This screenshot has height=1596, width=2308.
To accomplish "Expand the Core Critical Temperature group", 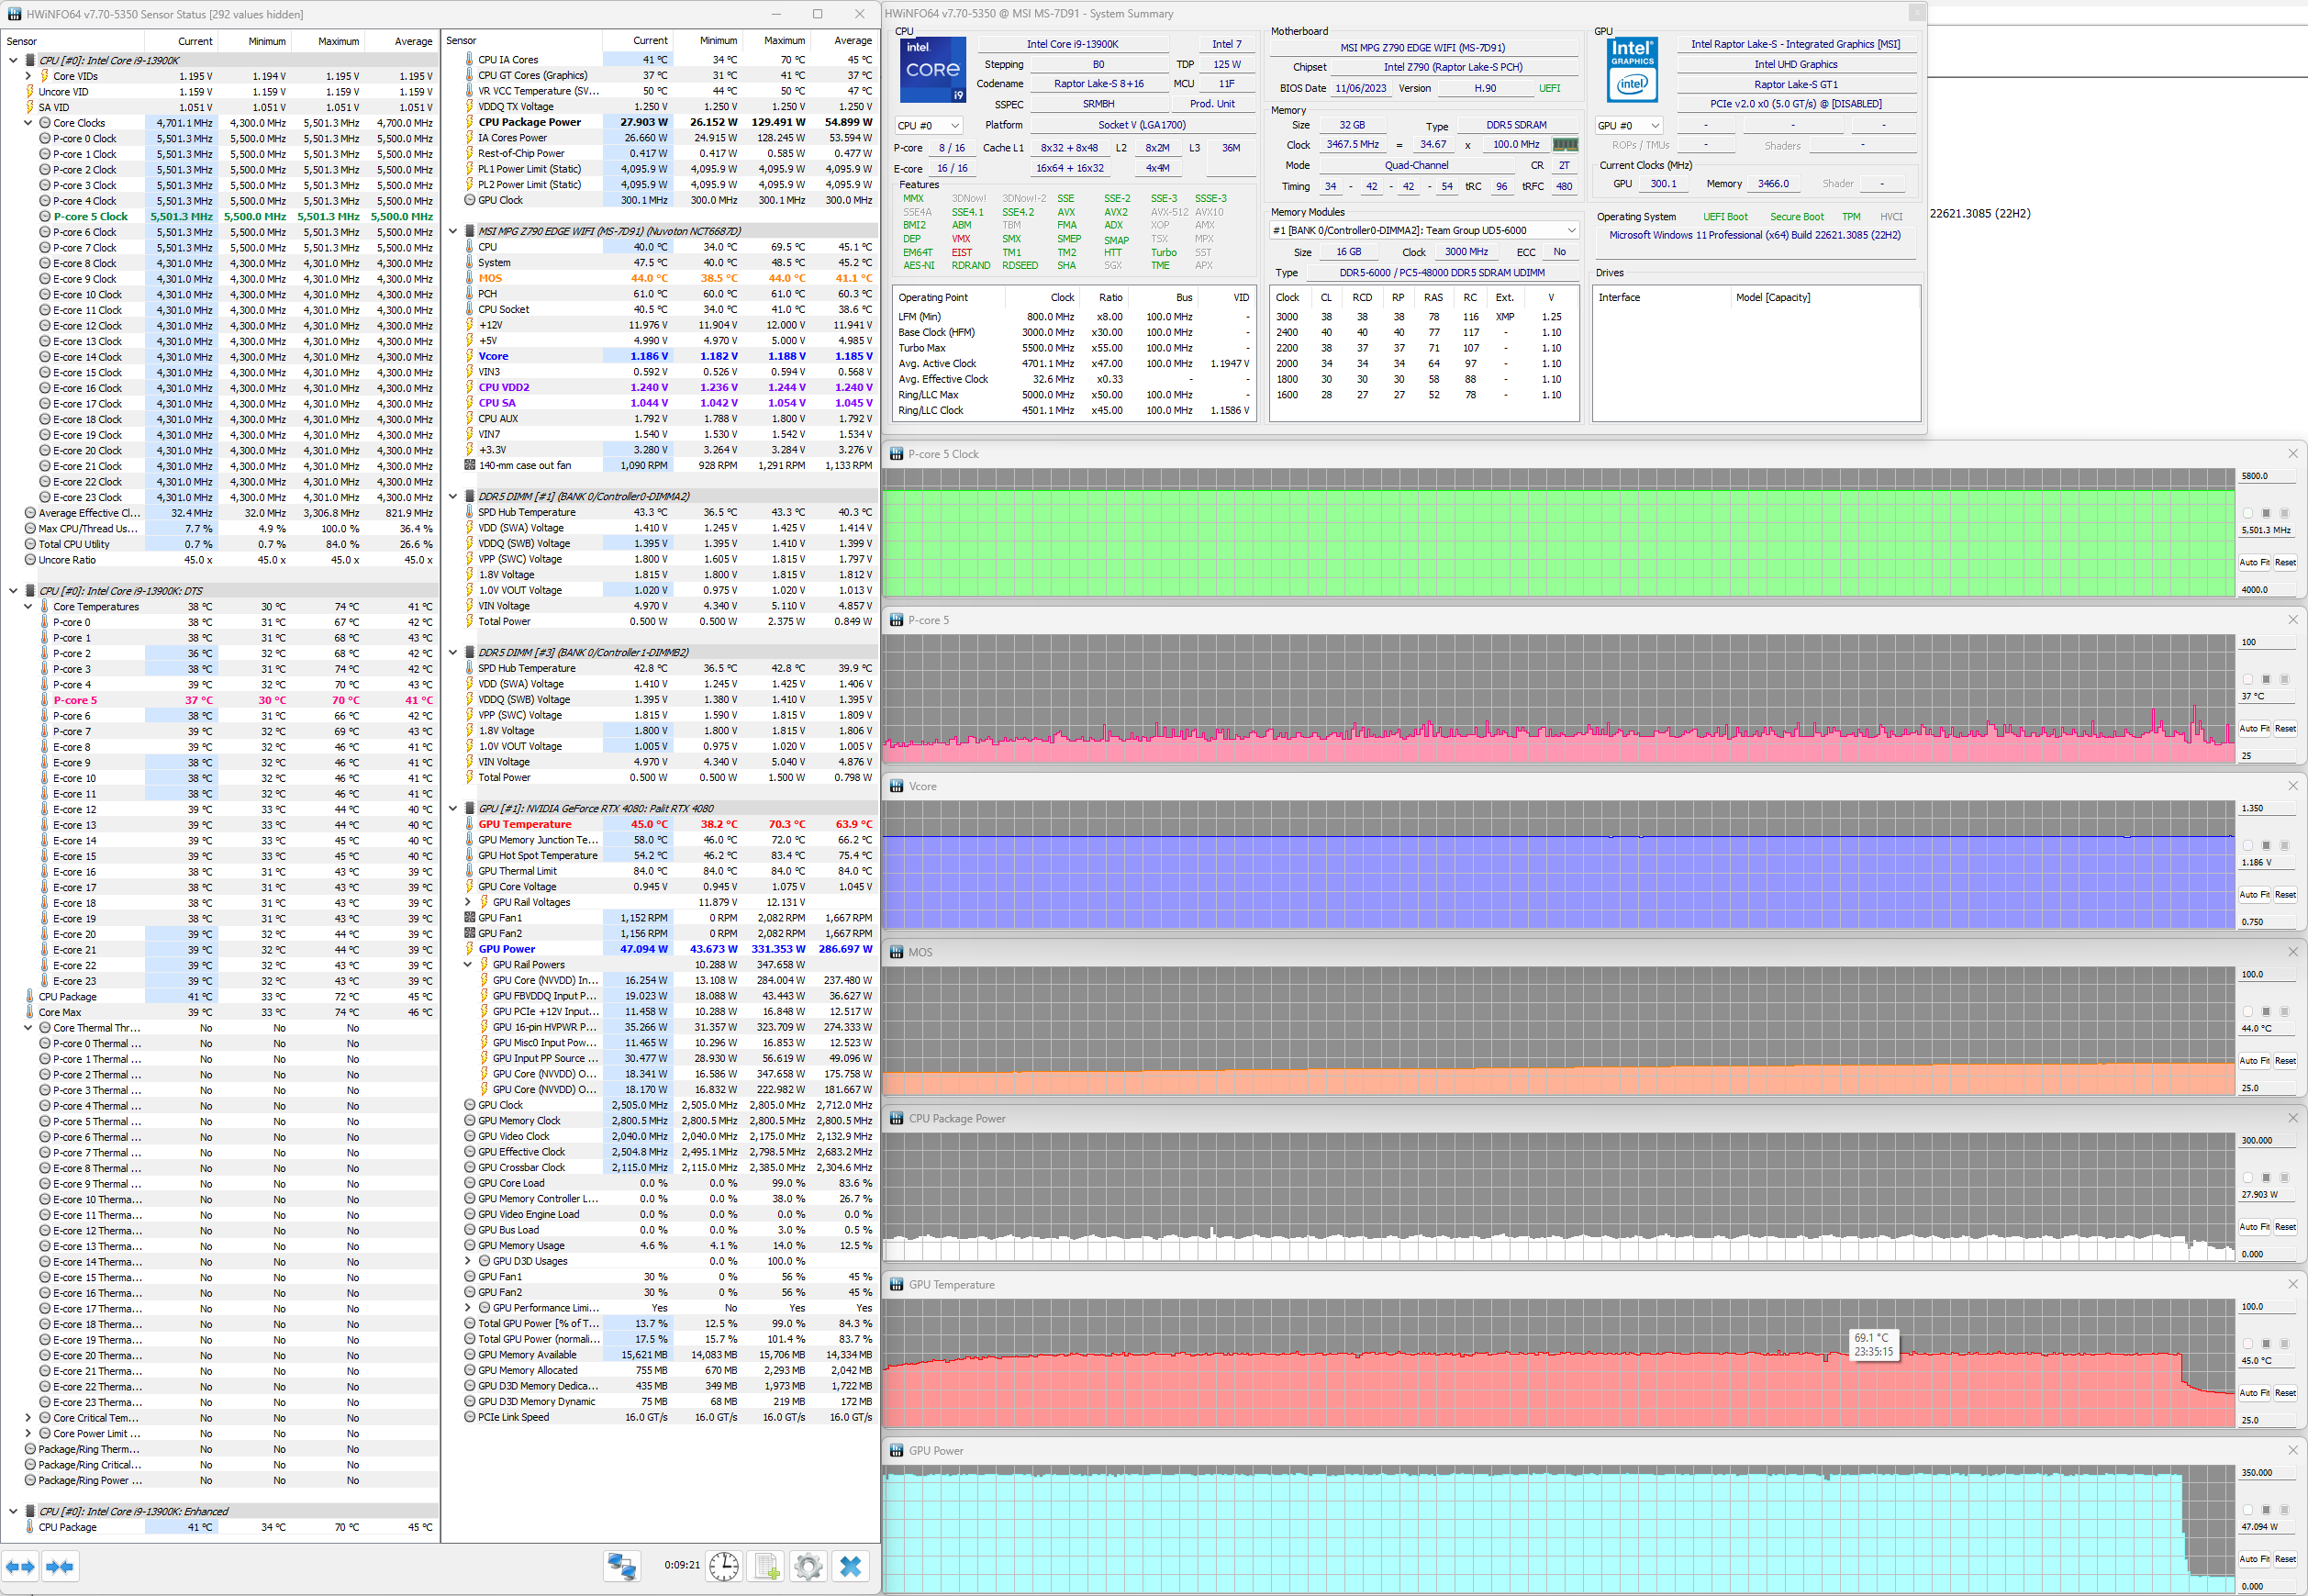I will tap(28, 1418).
